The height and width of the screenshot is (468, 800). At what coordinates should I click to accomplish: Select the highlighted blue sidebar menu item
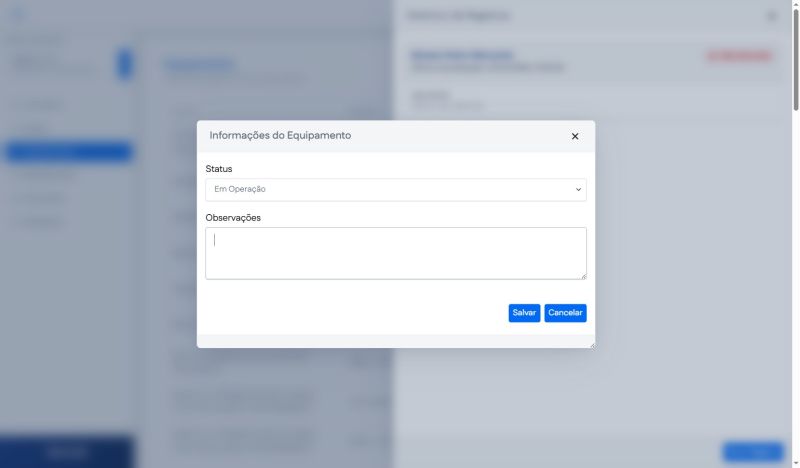[68, 152]
